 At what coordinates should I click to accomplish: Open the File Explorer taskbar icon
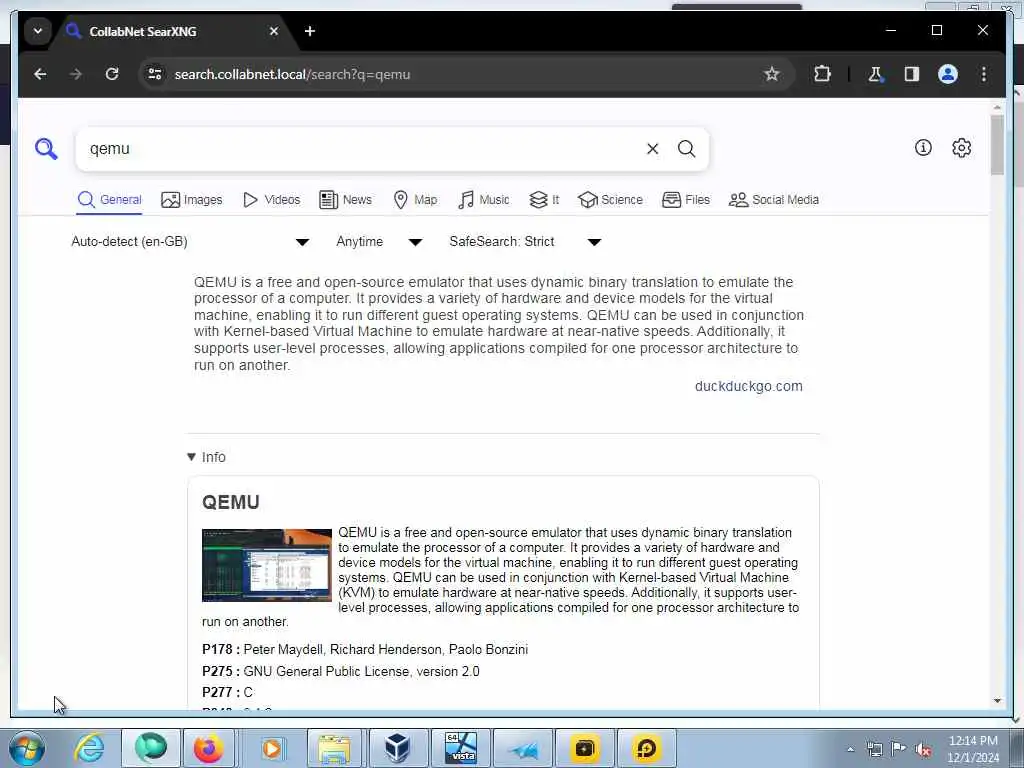[x=334, y=748]
